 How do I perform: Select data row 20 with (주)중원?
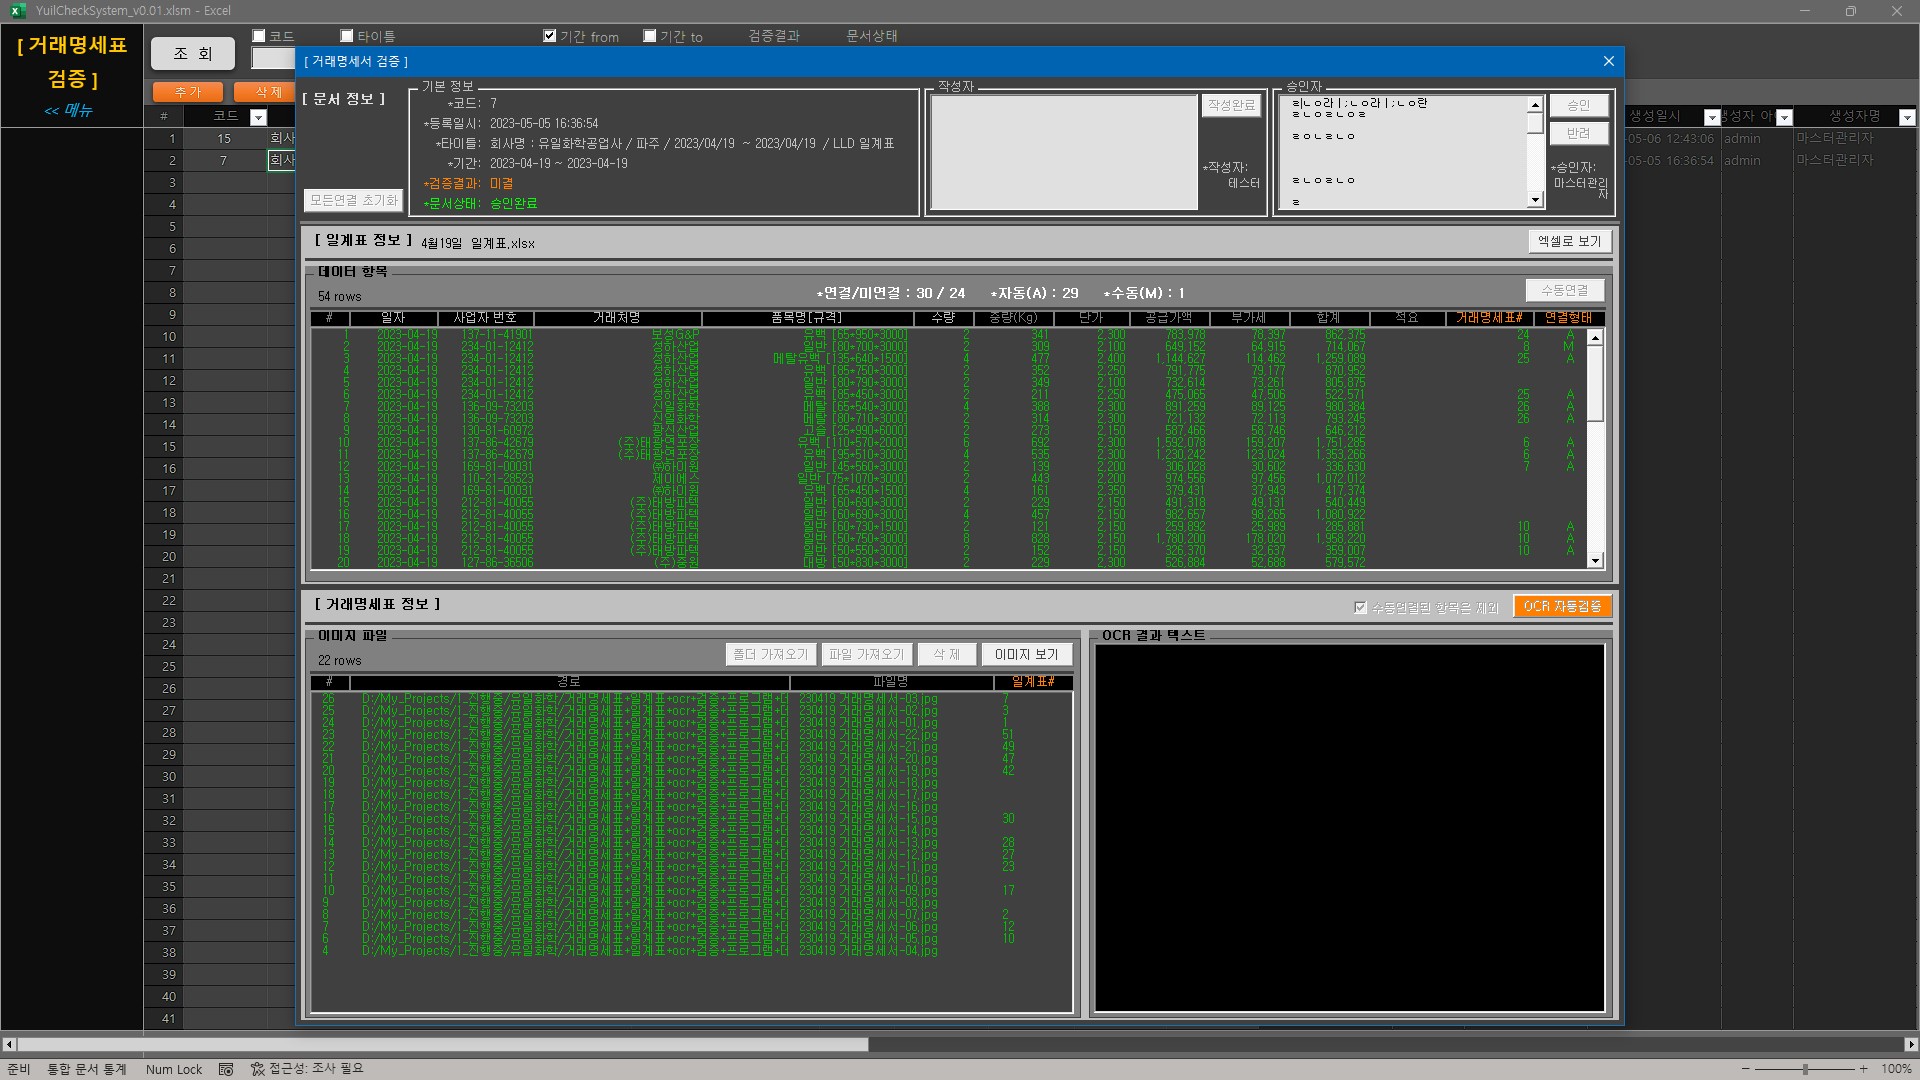point(949,563)
